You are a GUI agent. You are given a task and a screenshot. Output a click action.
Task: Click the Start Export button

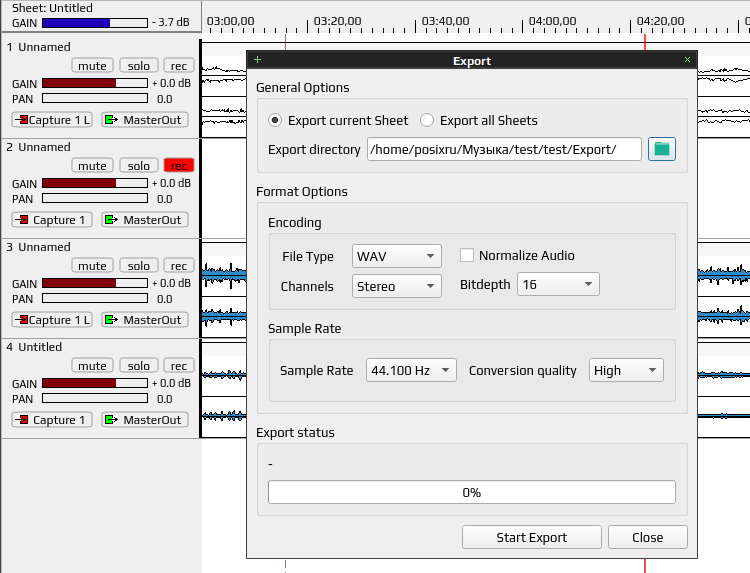coord(531,537)
